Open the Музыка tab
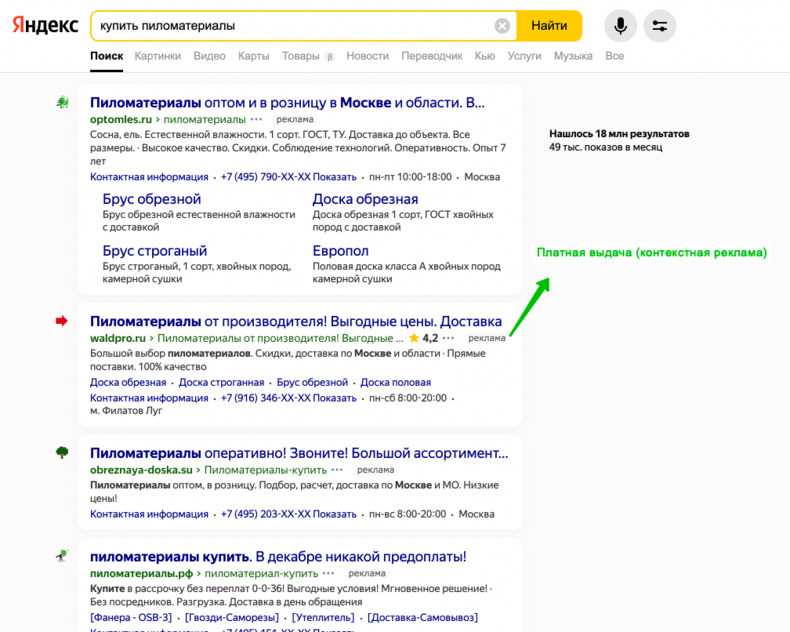The width and height of the screenshot is (790, 632). [x=573, y=56]
